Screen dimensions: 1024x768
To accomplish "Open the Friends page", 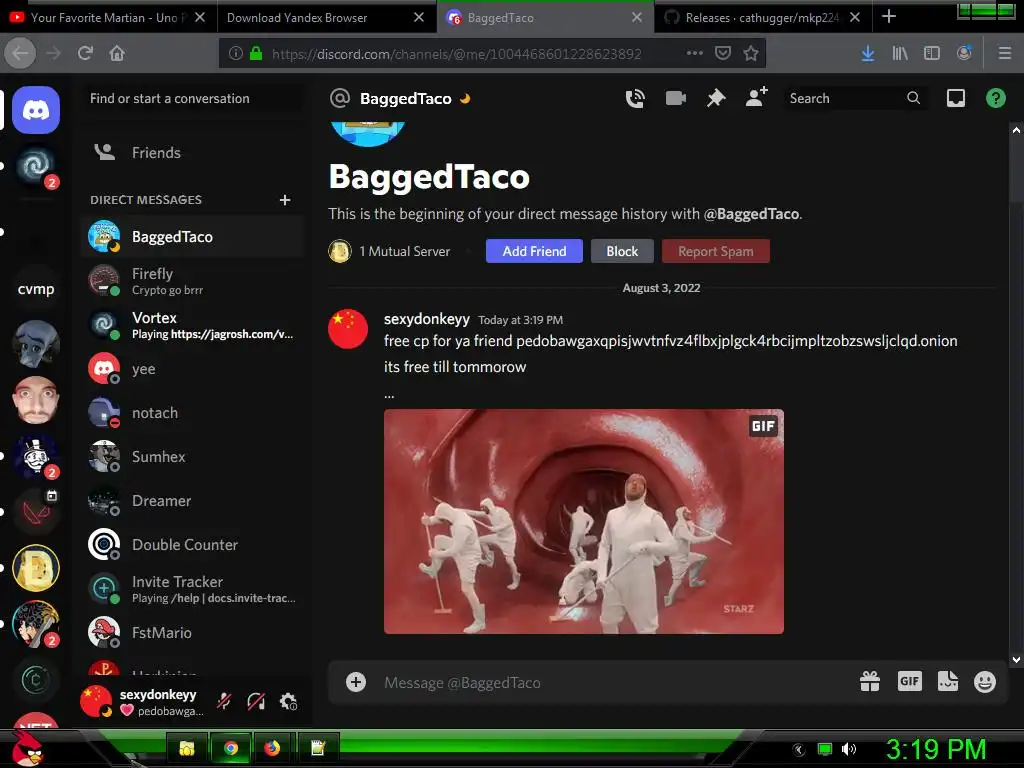I will click(193, 153).
